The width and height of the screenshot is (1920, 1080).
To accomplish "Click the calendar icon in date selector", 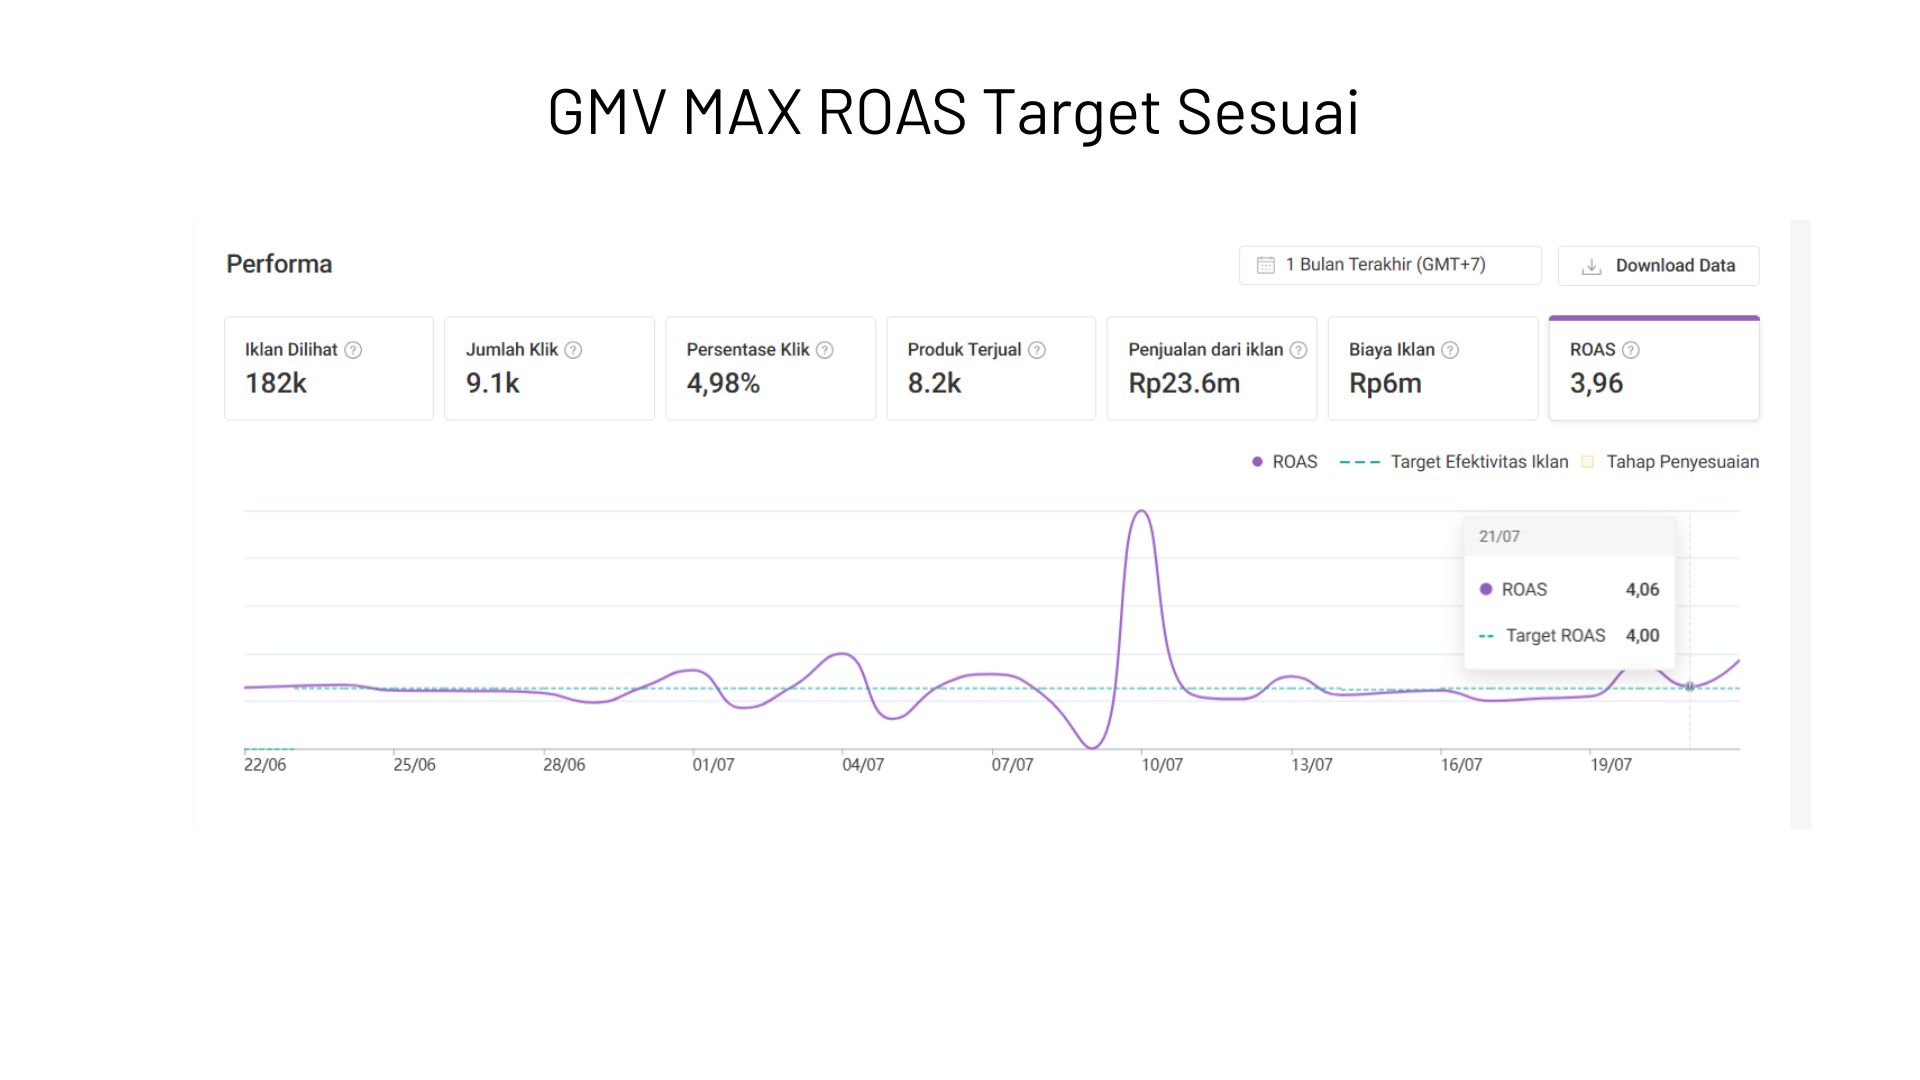I will (1266, 265).
